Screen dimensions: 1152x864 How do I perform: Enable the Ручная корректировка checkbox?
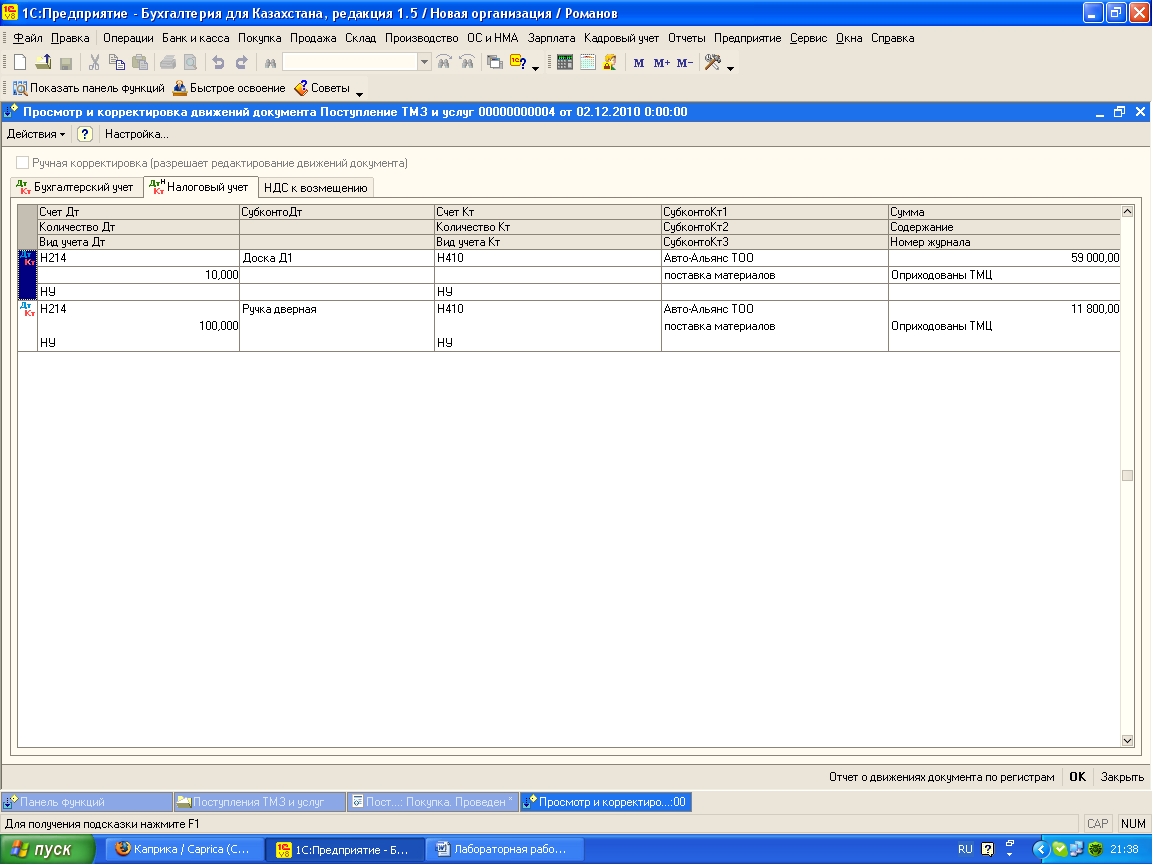click(23, 162)
